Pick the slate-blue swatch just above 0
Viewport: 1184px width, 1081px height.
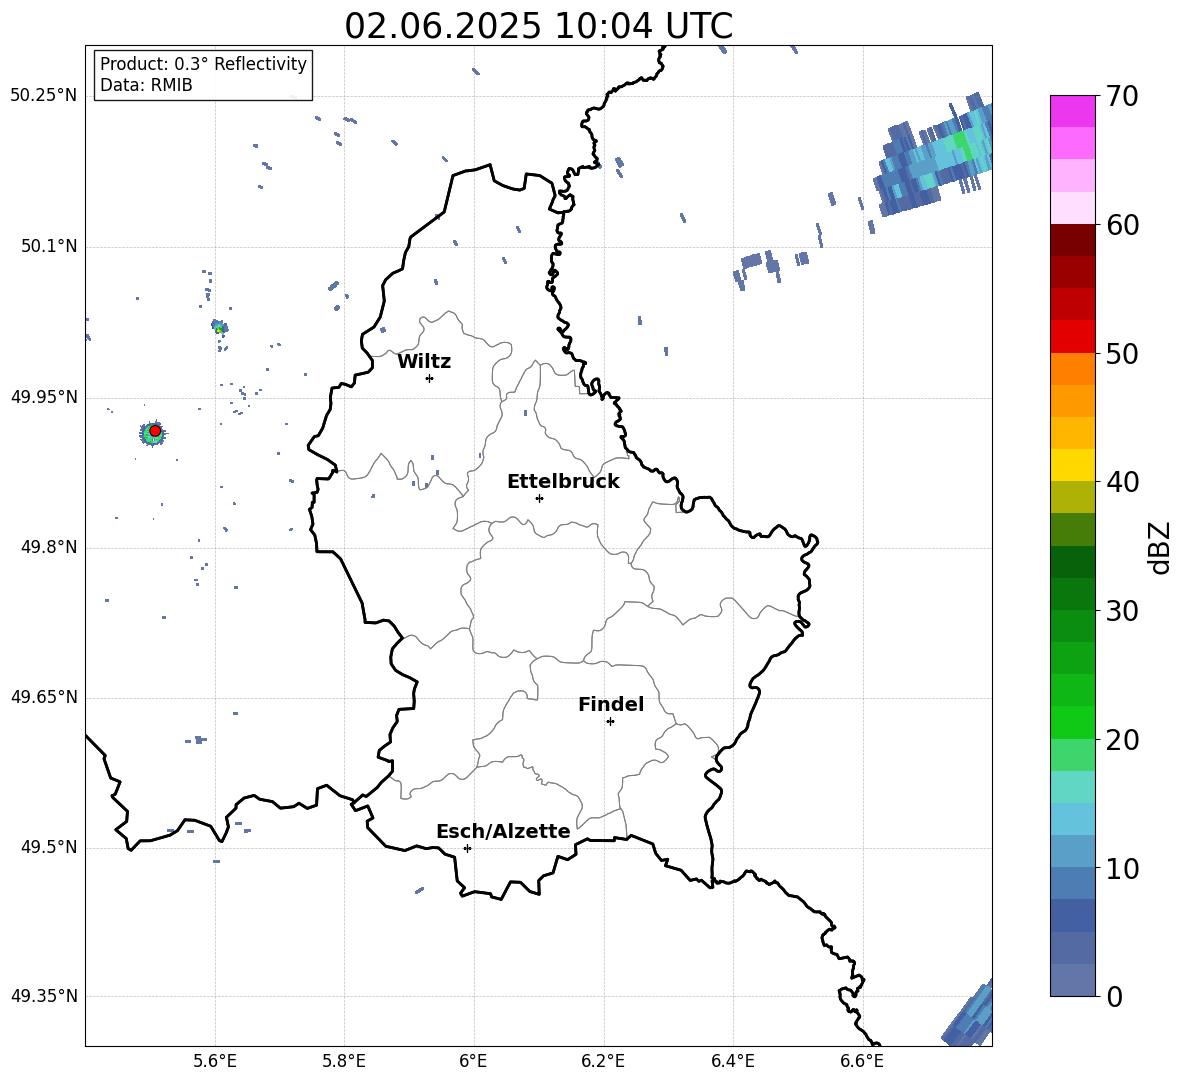tap(1072, 980)
